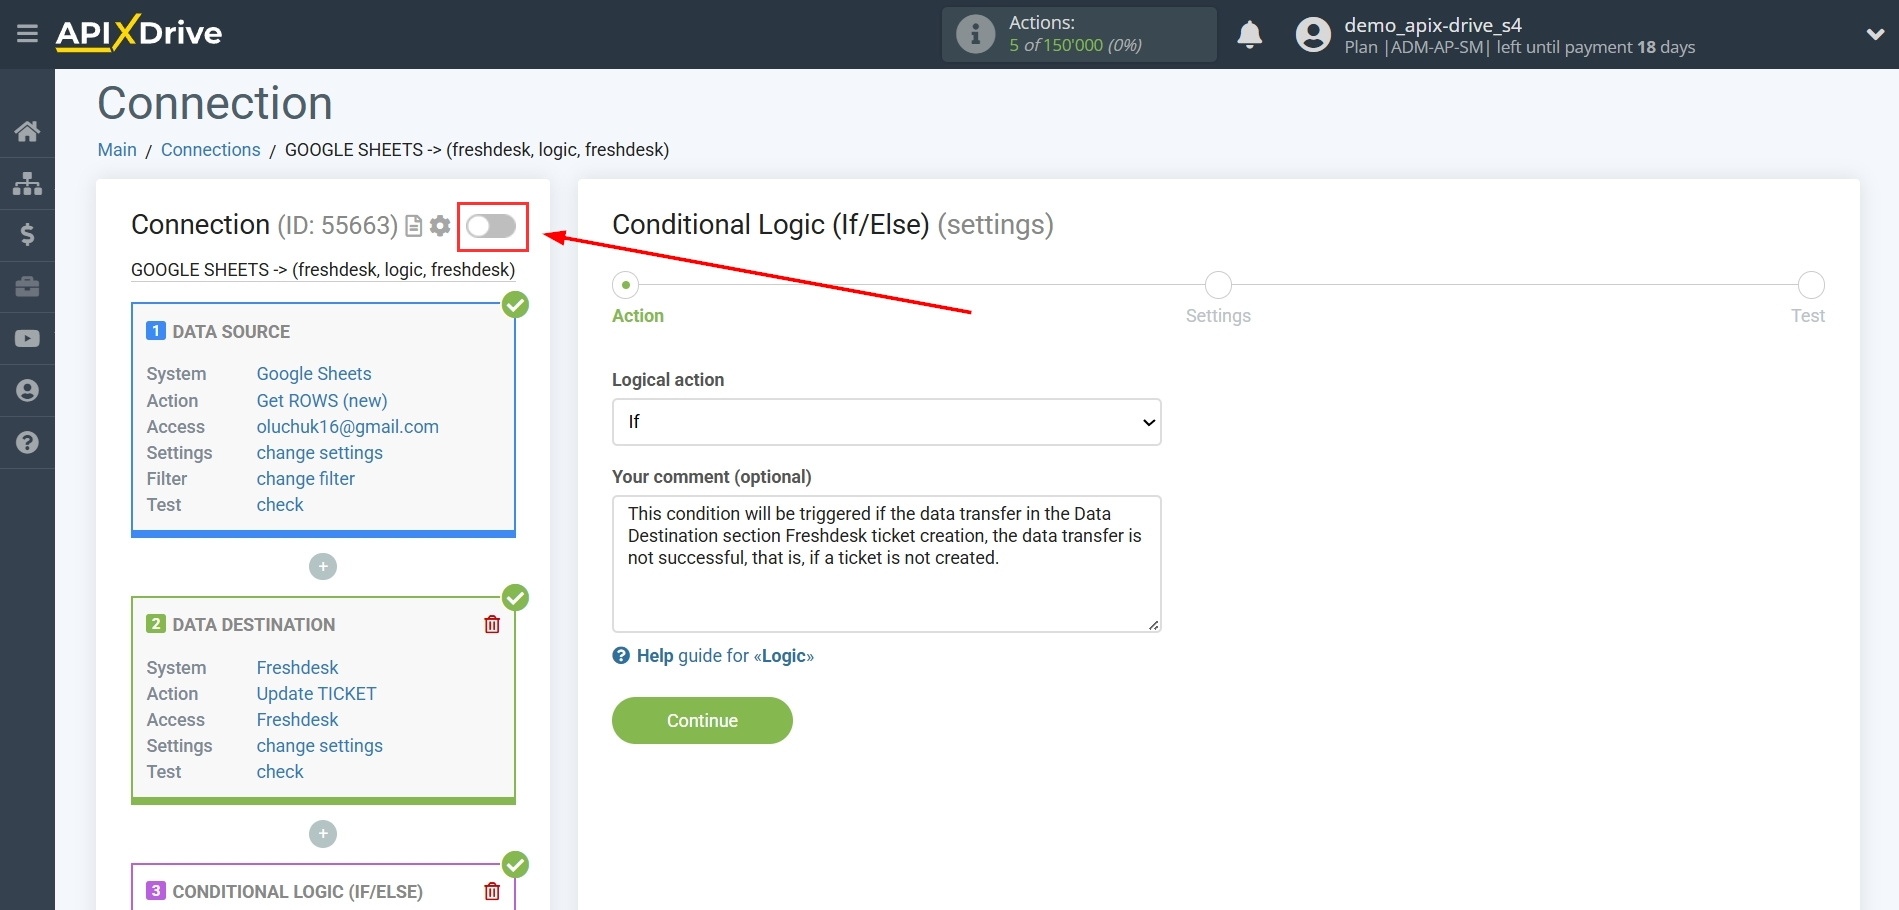1899x910 pixels.
Task: Open the hamburger menu
Action: (x=27, y=34)
